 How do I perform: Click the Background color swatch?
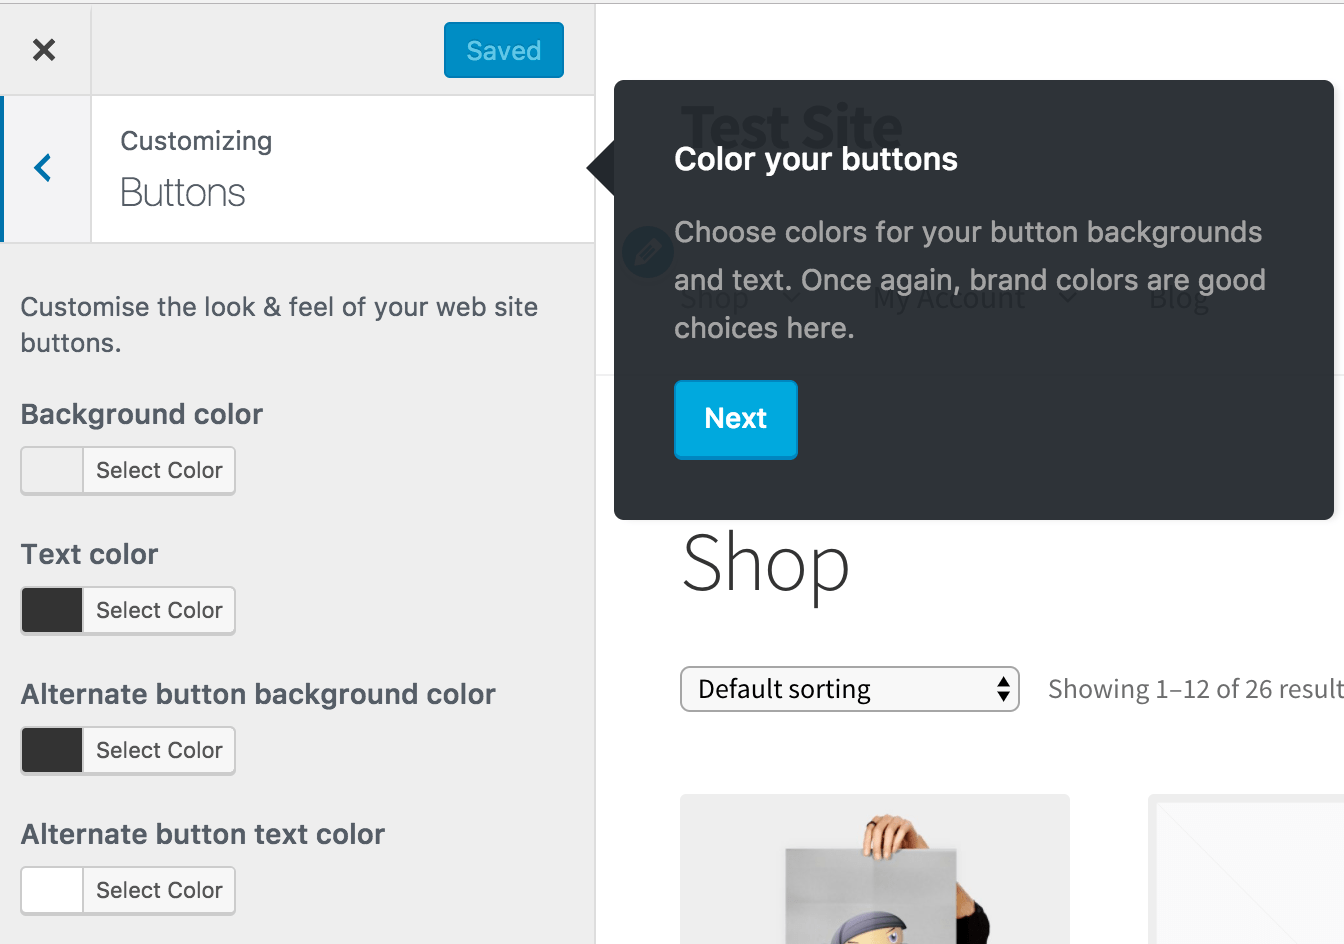pyautogui.click(x=51, y=470)
